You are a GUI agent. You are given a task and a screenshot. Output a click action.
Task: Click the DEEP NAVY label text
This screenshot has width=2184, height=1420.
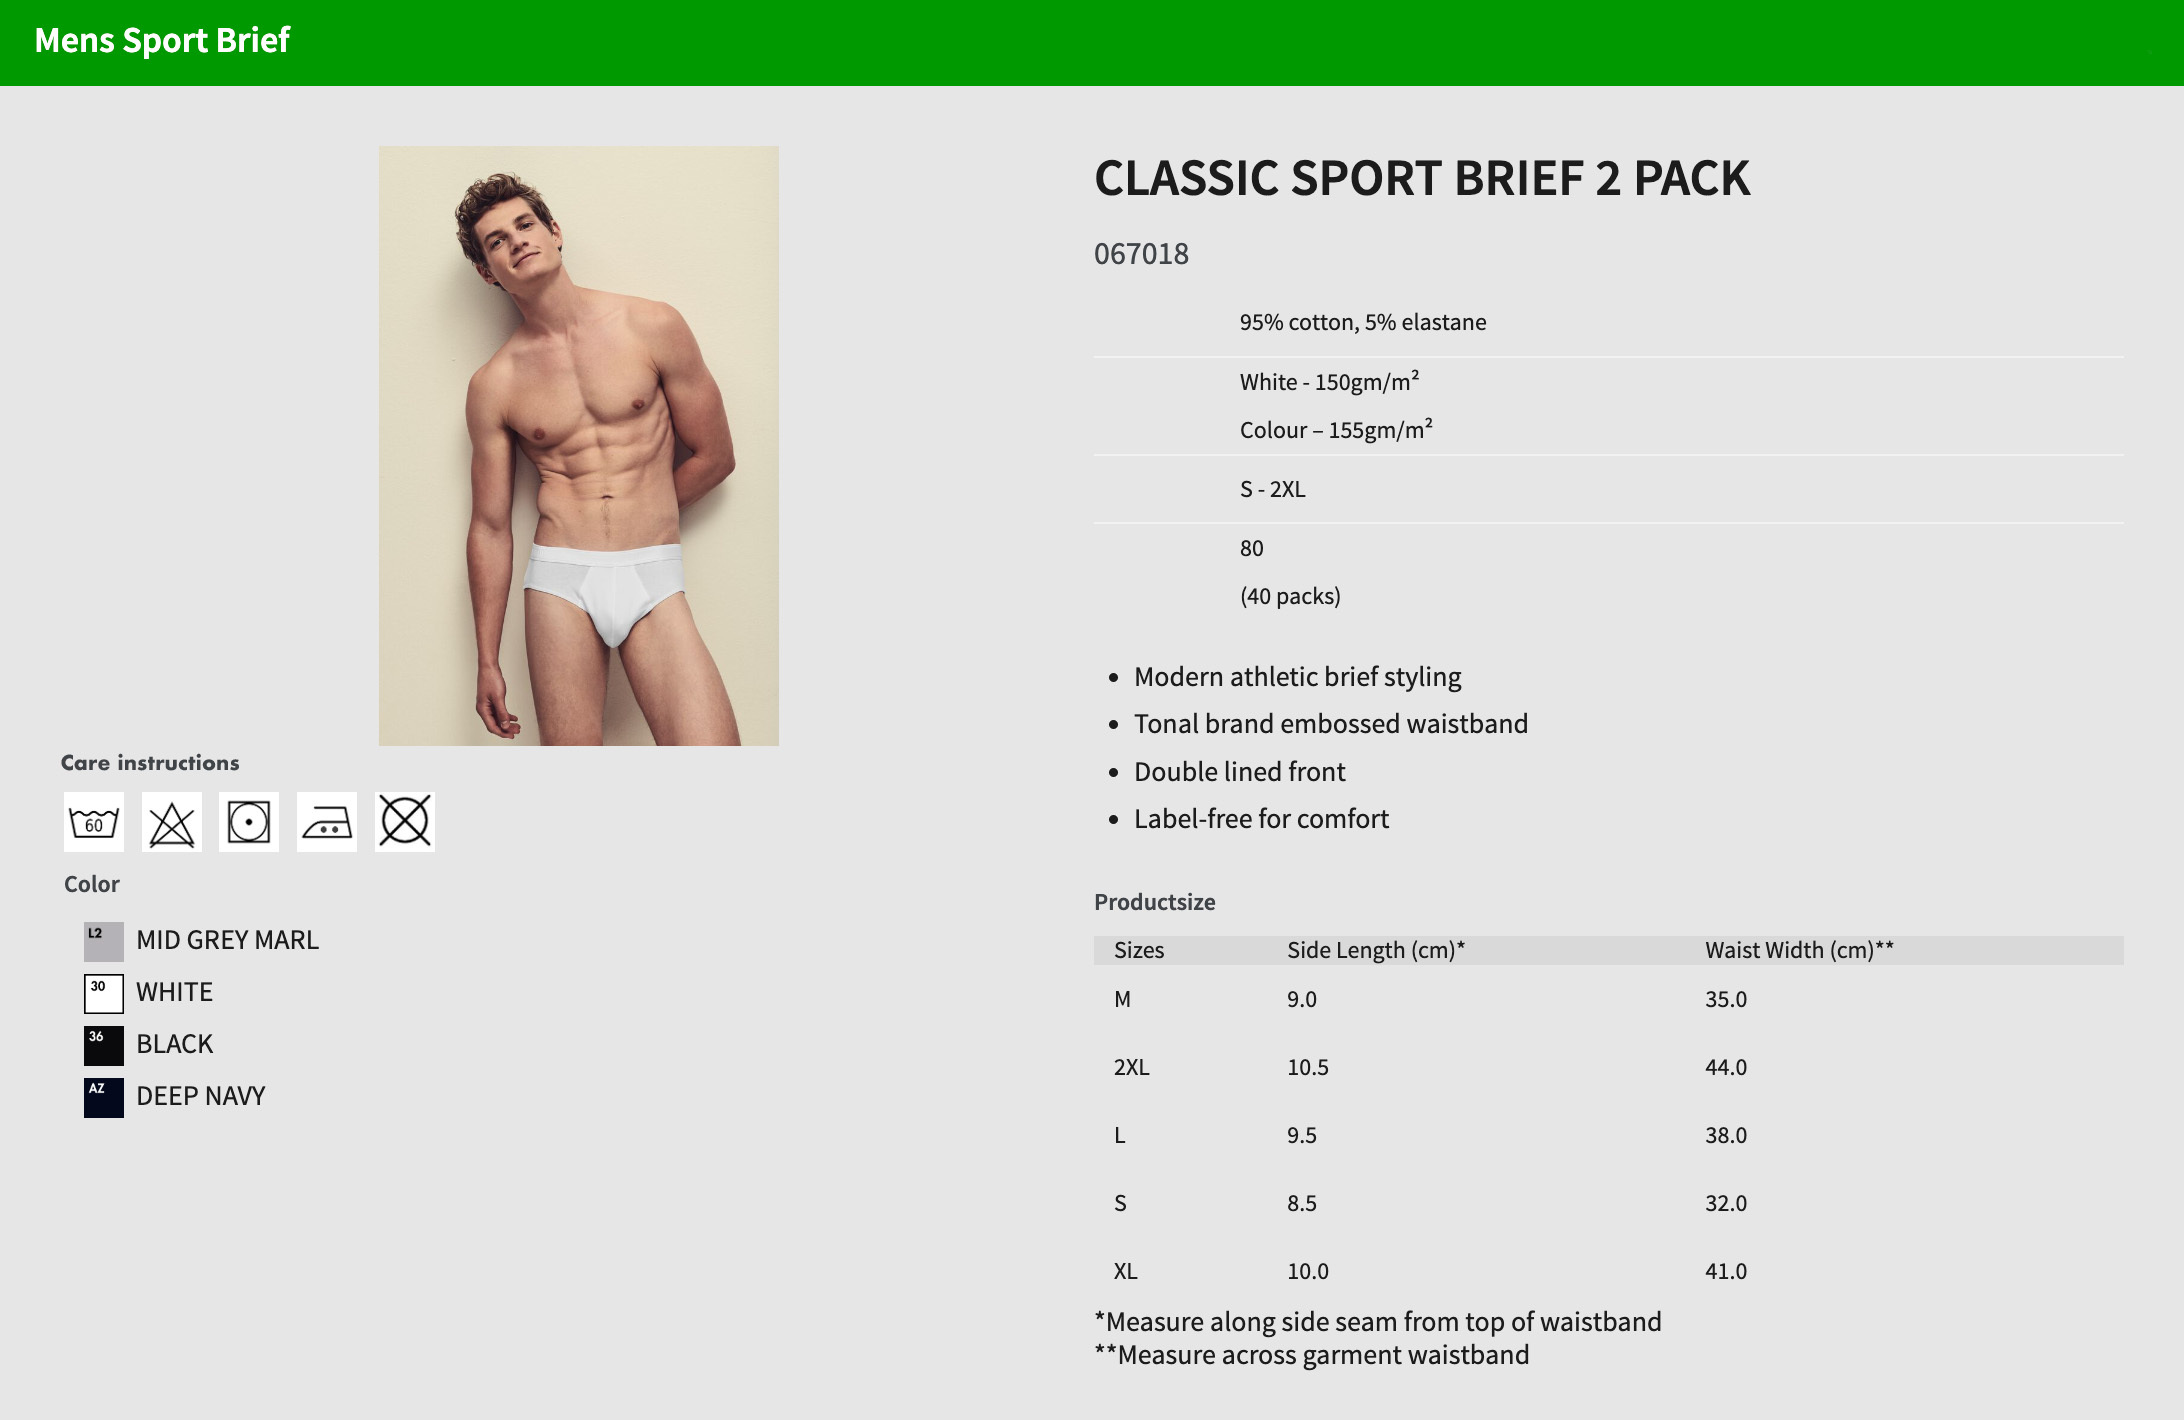pyautogui.click(x=200, y=1096)
